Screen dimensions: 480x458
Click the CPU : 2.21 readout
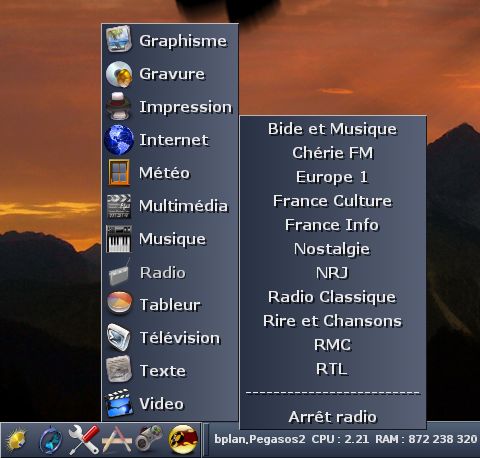340,439
